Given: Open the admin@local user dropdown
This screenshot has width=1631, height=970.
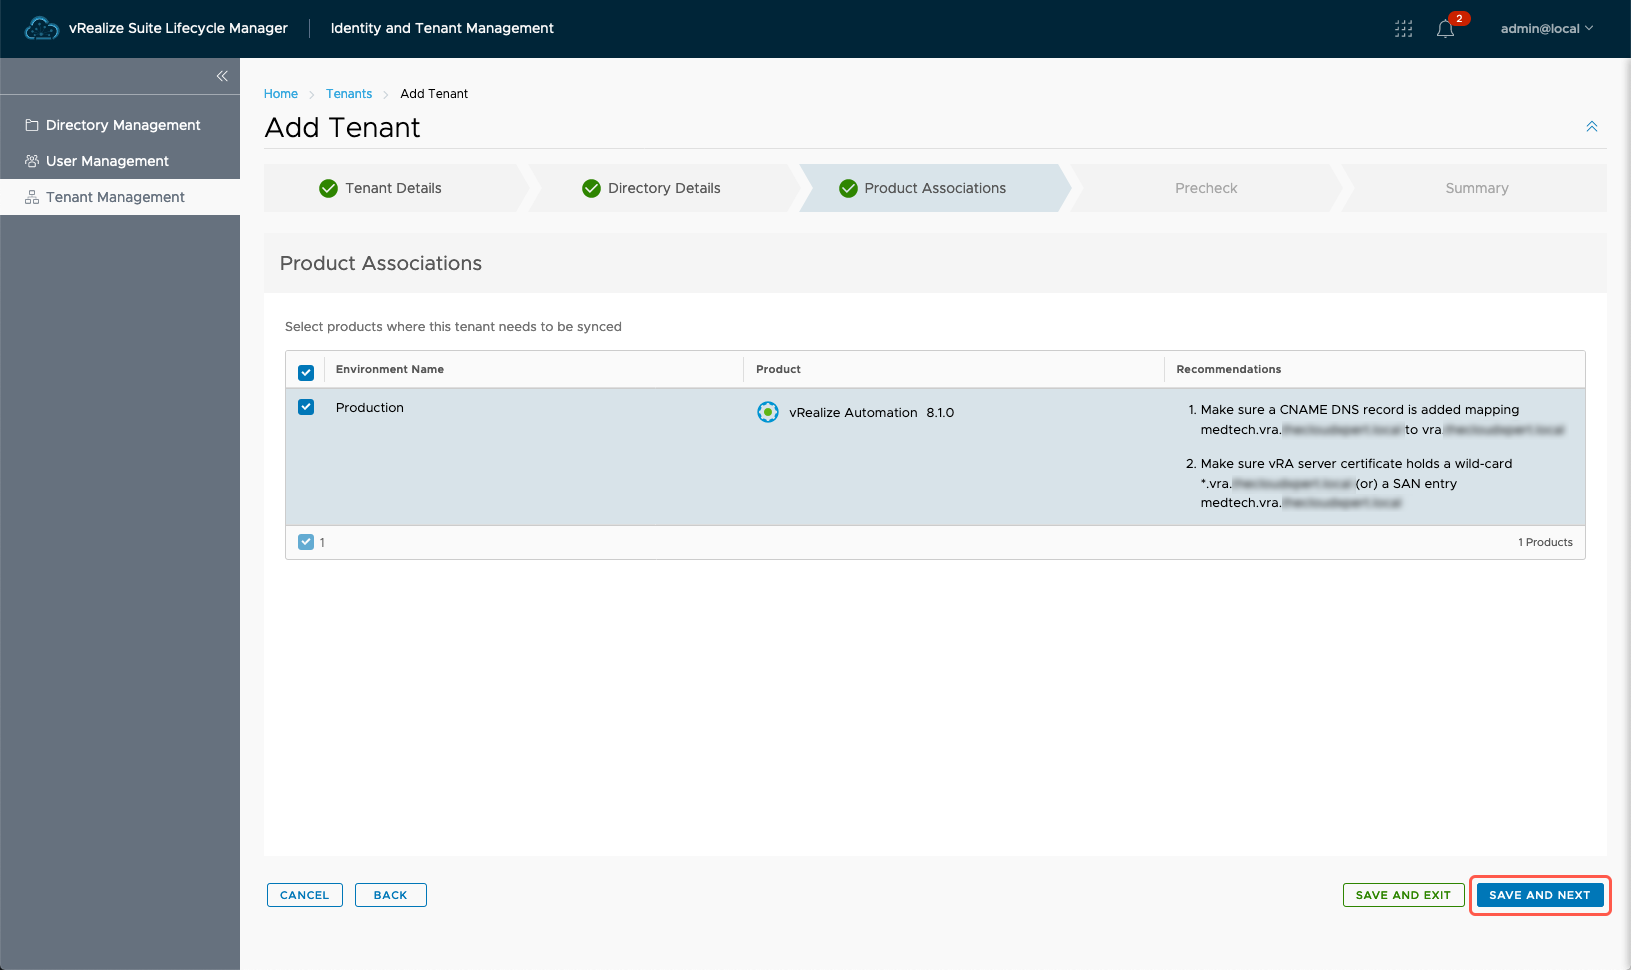Looking at the screenshot, I should pos(1546,29).
